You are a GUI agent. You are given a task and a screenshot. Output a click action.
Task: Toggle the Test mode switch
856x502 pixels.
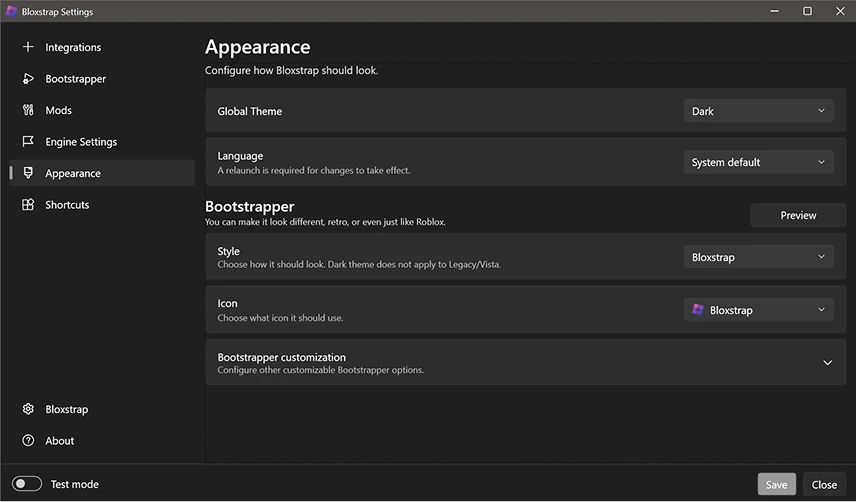point(27,483)
